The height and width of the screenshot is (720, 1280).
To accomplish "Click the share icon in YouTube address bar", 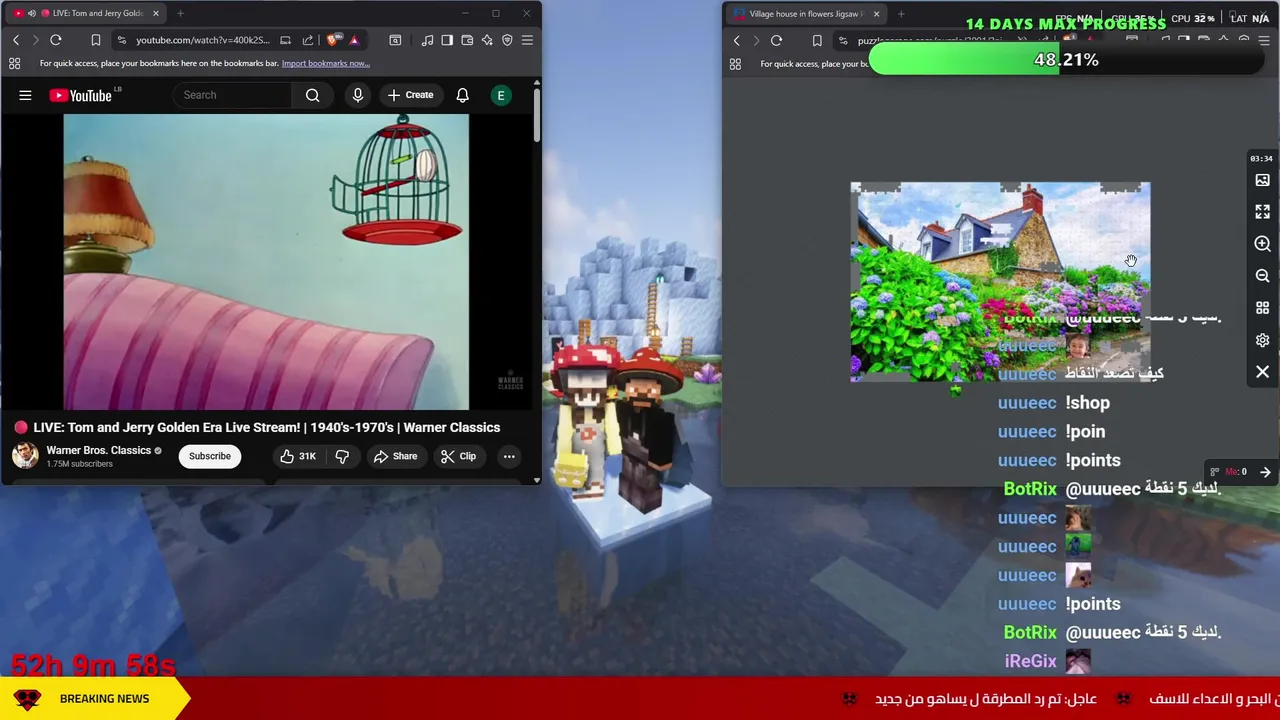I will tap(308, 40).
